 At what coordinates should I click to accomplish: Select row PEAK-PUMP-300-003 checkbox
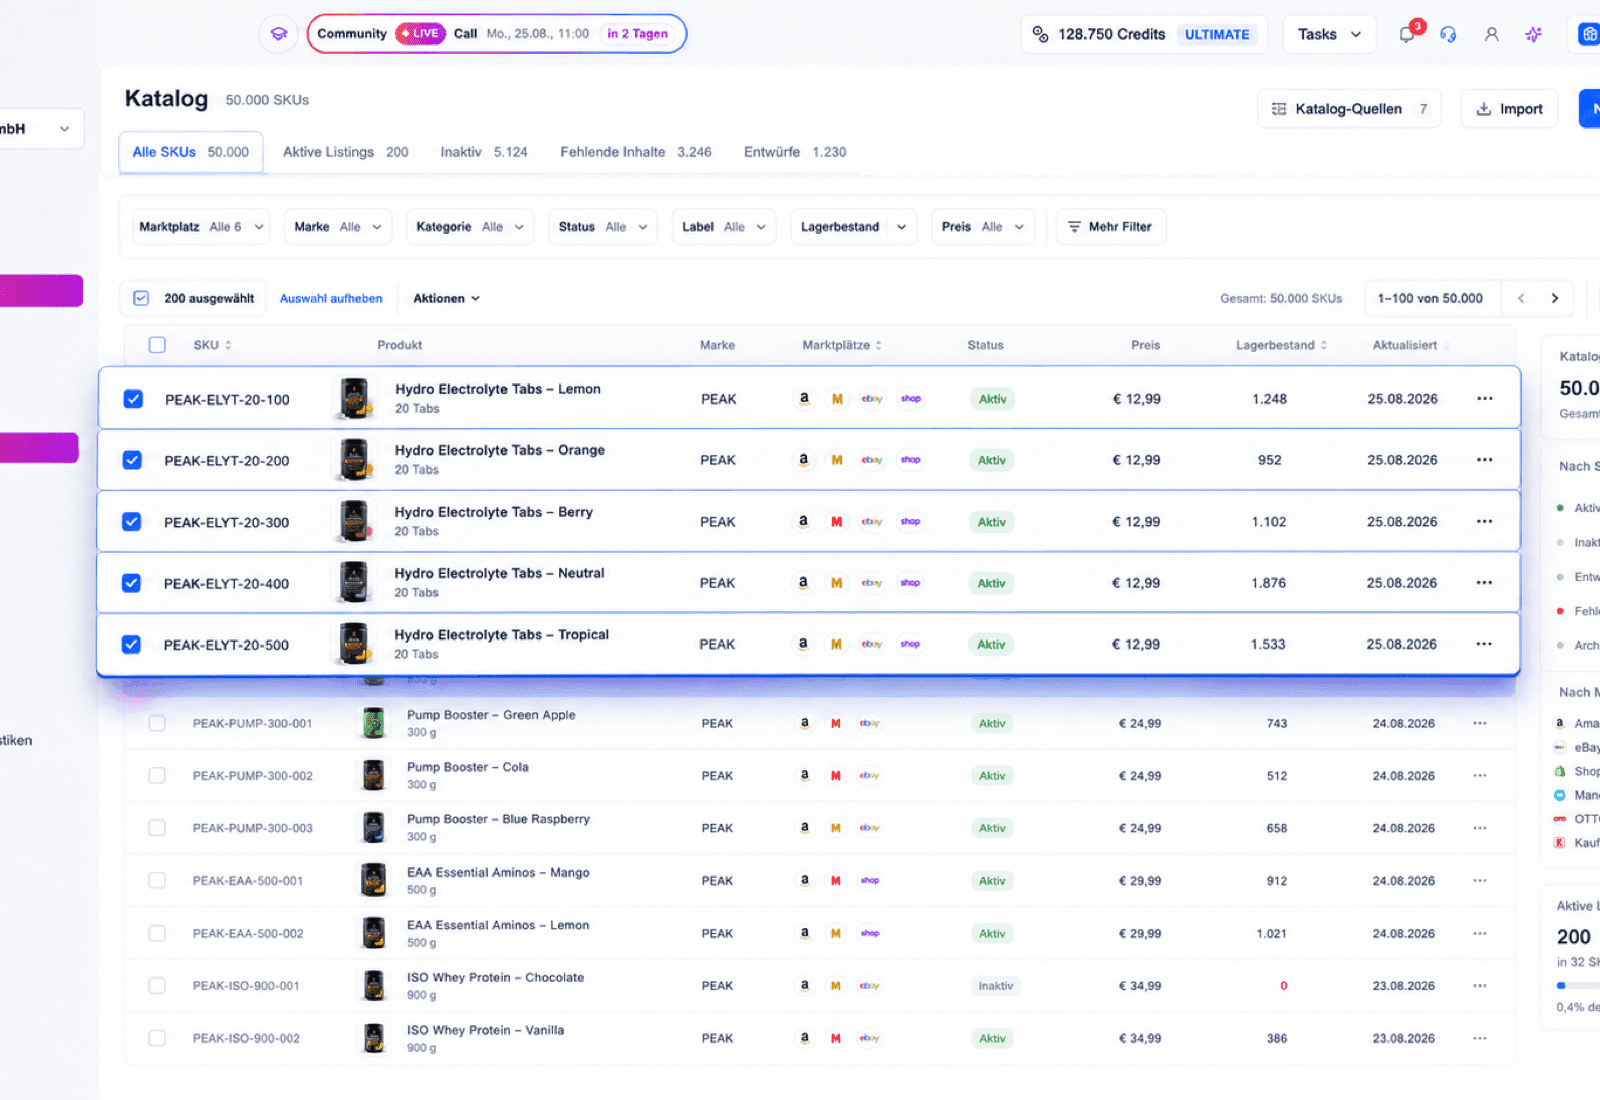click(x=157, y=828)
